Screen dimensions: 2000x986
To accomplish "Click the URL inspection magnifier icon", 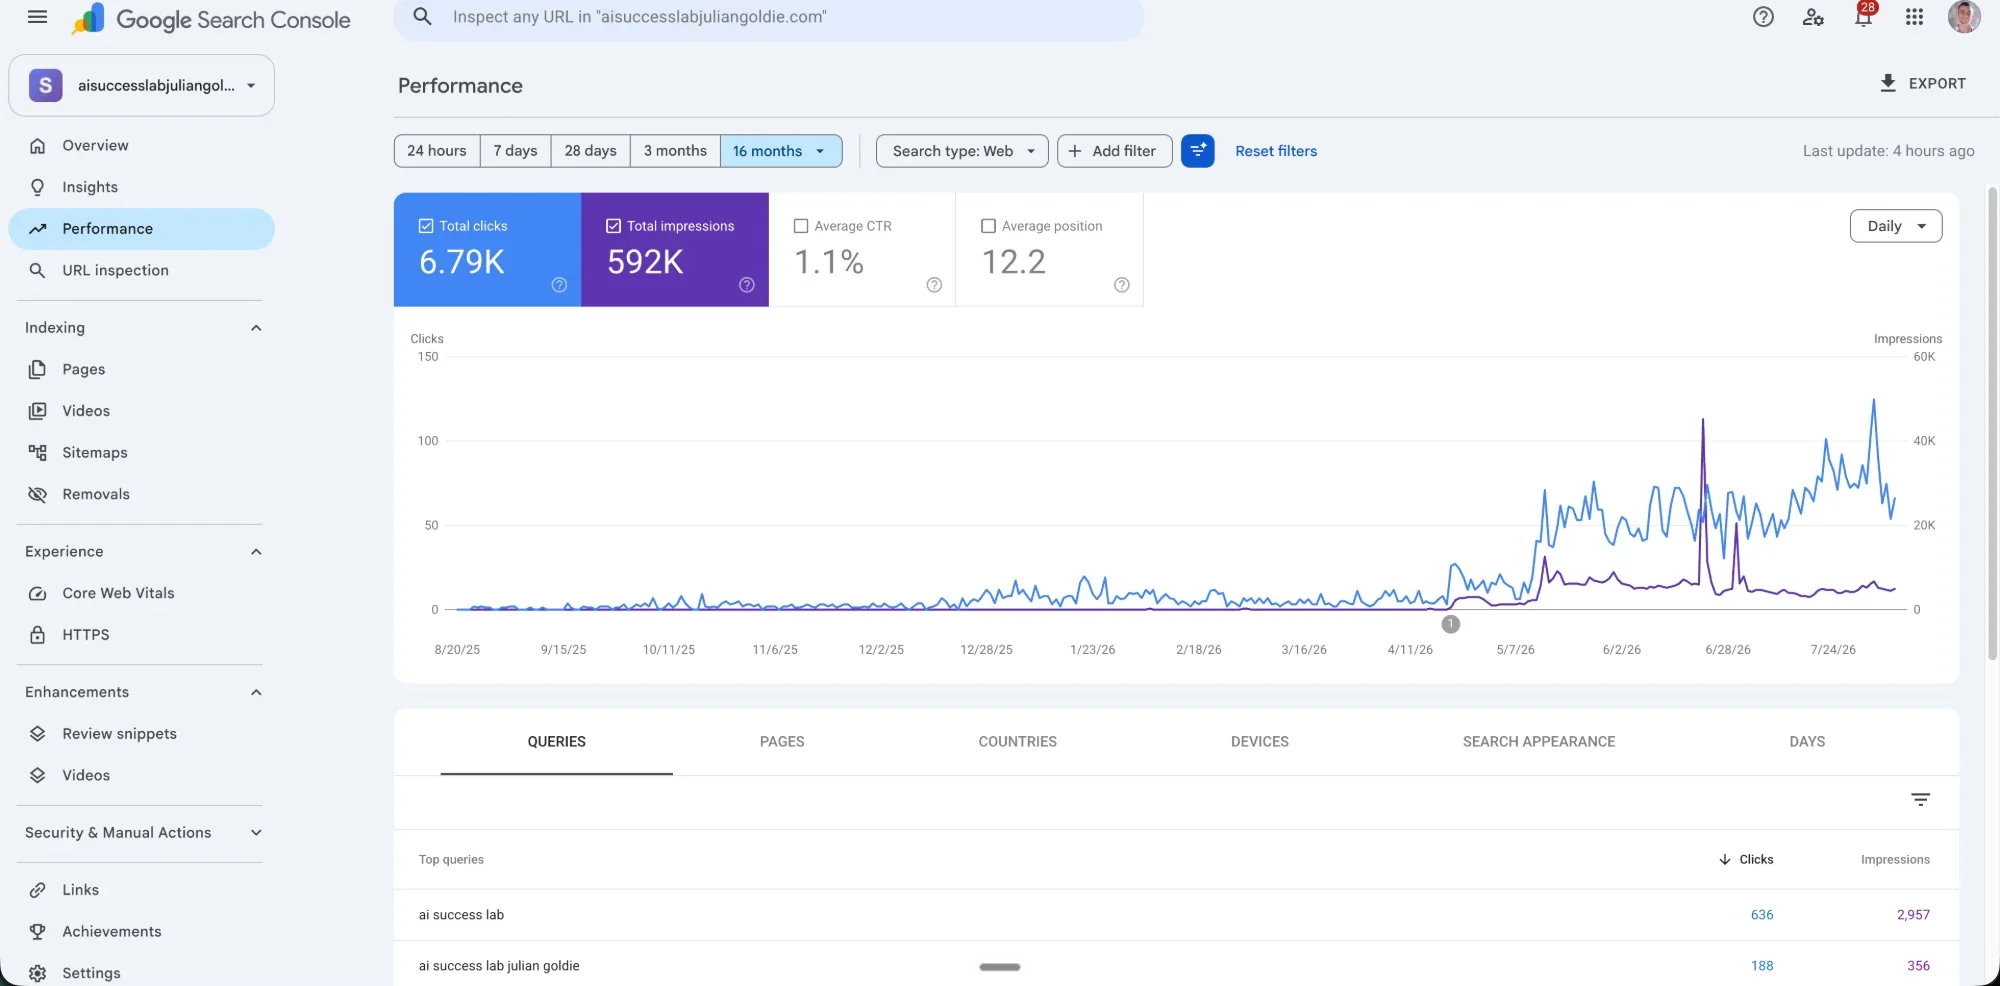I will coord(37,270).
